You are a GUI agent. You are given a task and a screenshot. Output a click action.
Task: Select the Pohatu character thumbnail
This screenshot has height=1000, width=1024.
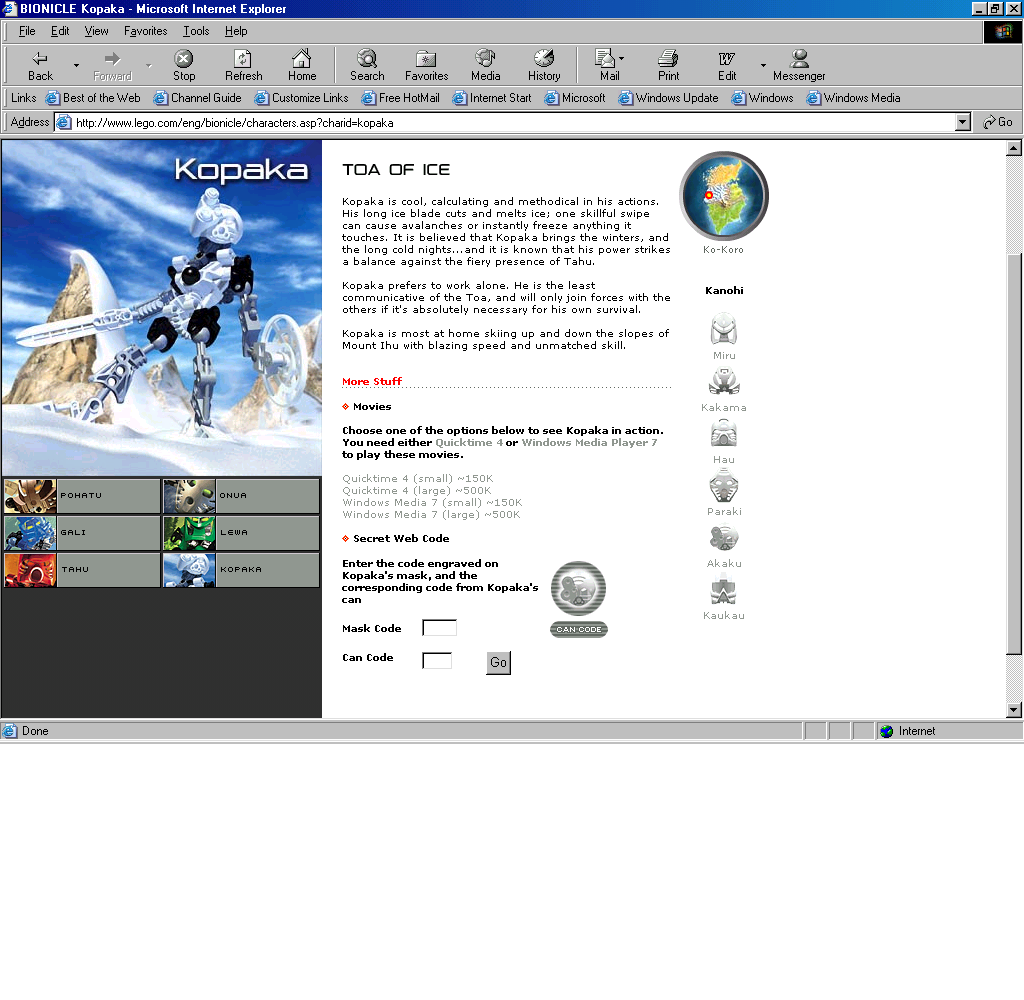coord(82,496)
